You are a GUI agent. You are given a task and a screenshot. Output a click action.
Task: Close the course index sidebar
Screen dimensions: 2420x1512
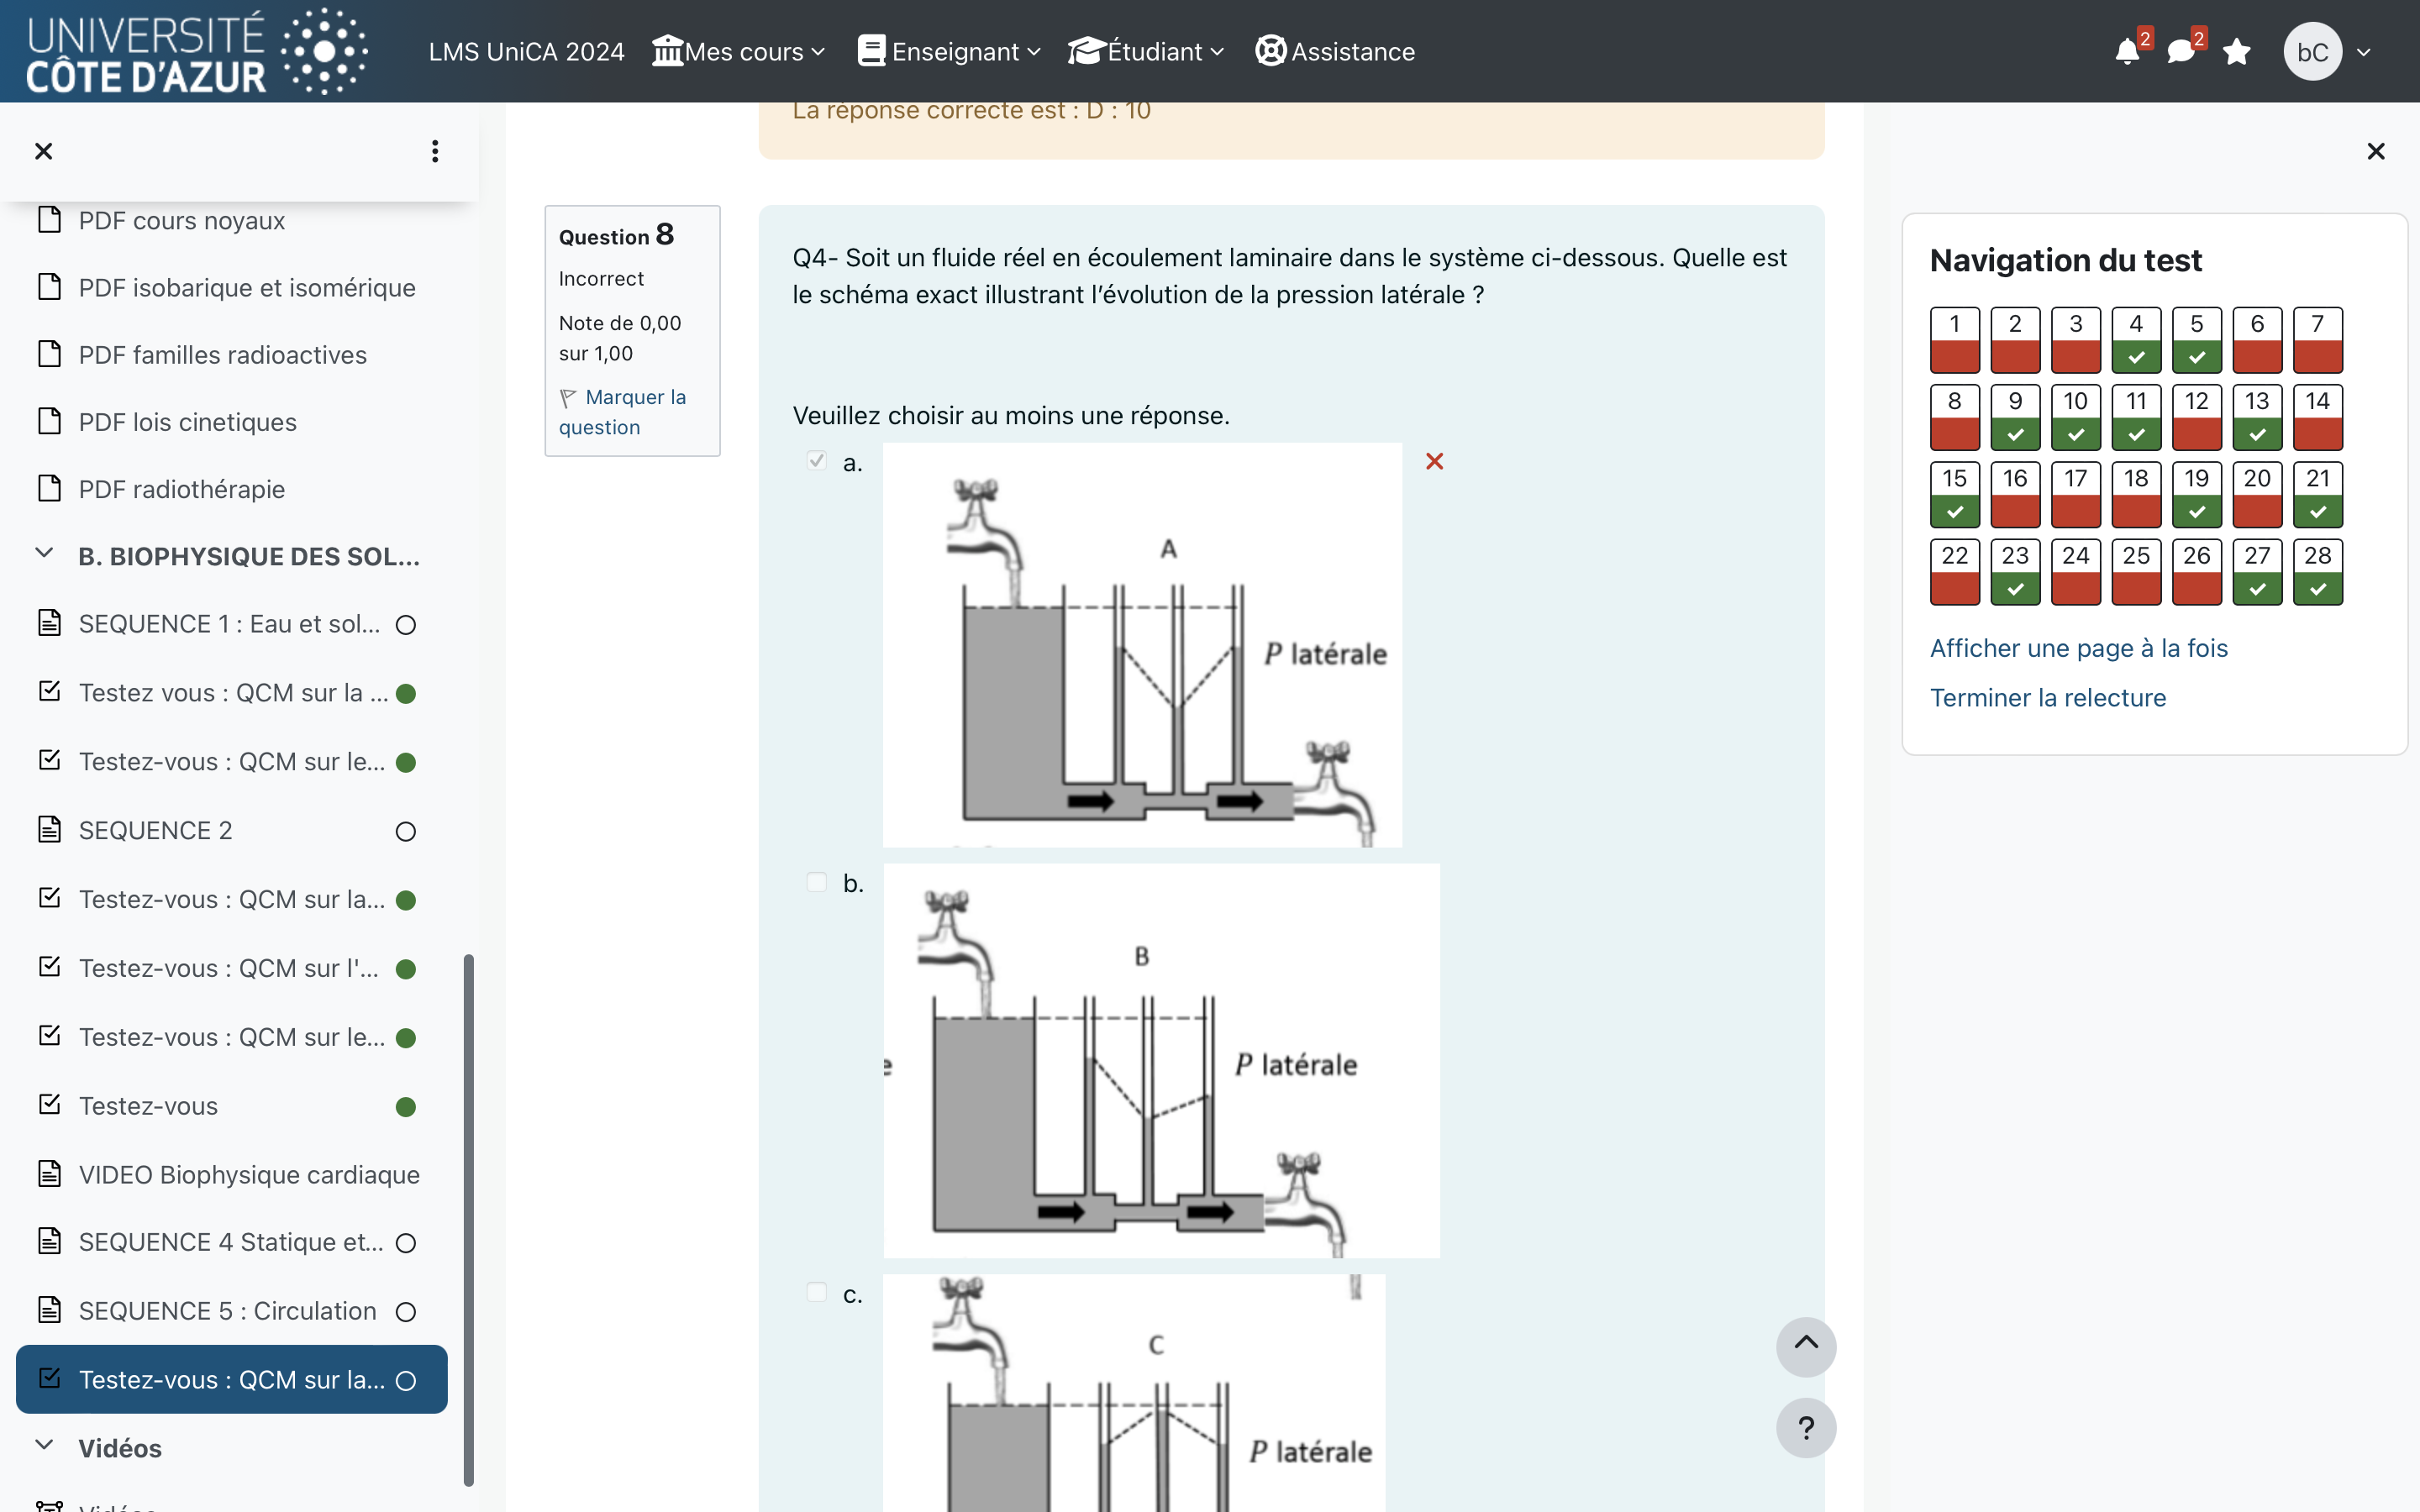tap(43, 151)
